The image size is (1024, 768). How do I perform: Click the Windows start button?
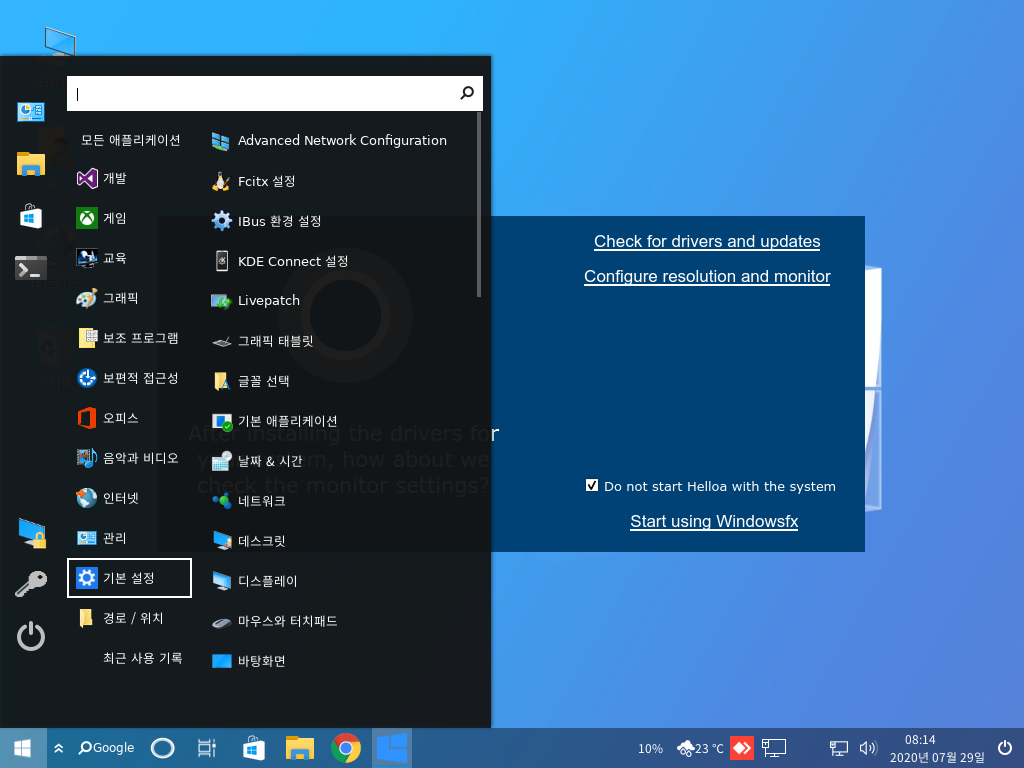[x=23, y=748]
